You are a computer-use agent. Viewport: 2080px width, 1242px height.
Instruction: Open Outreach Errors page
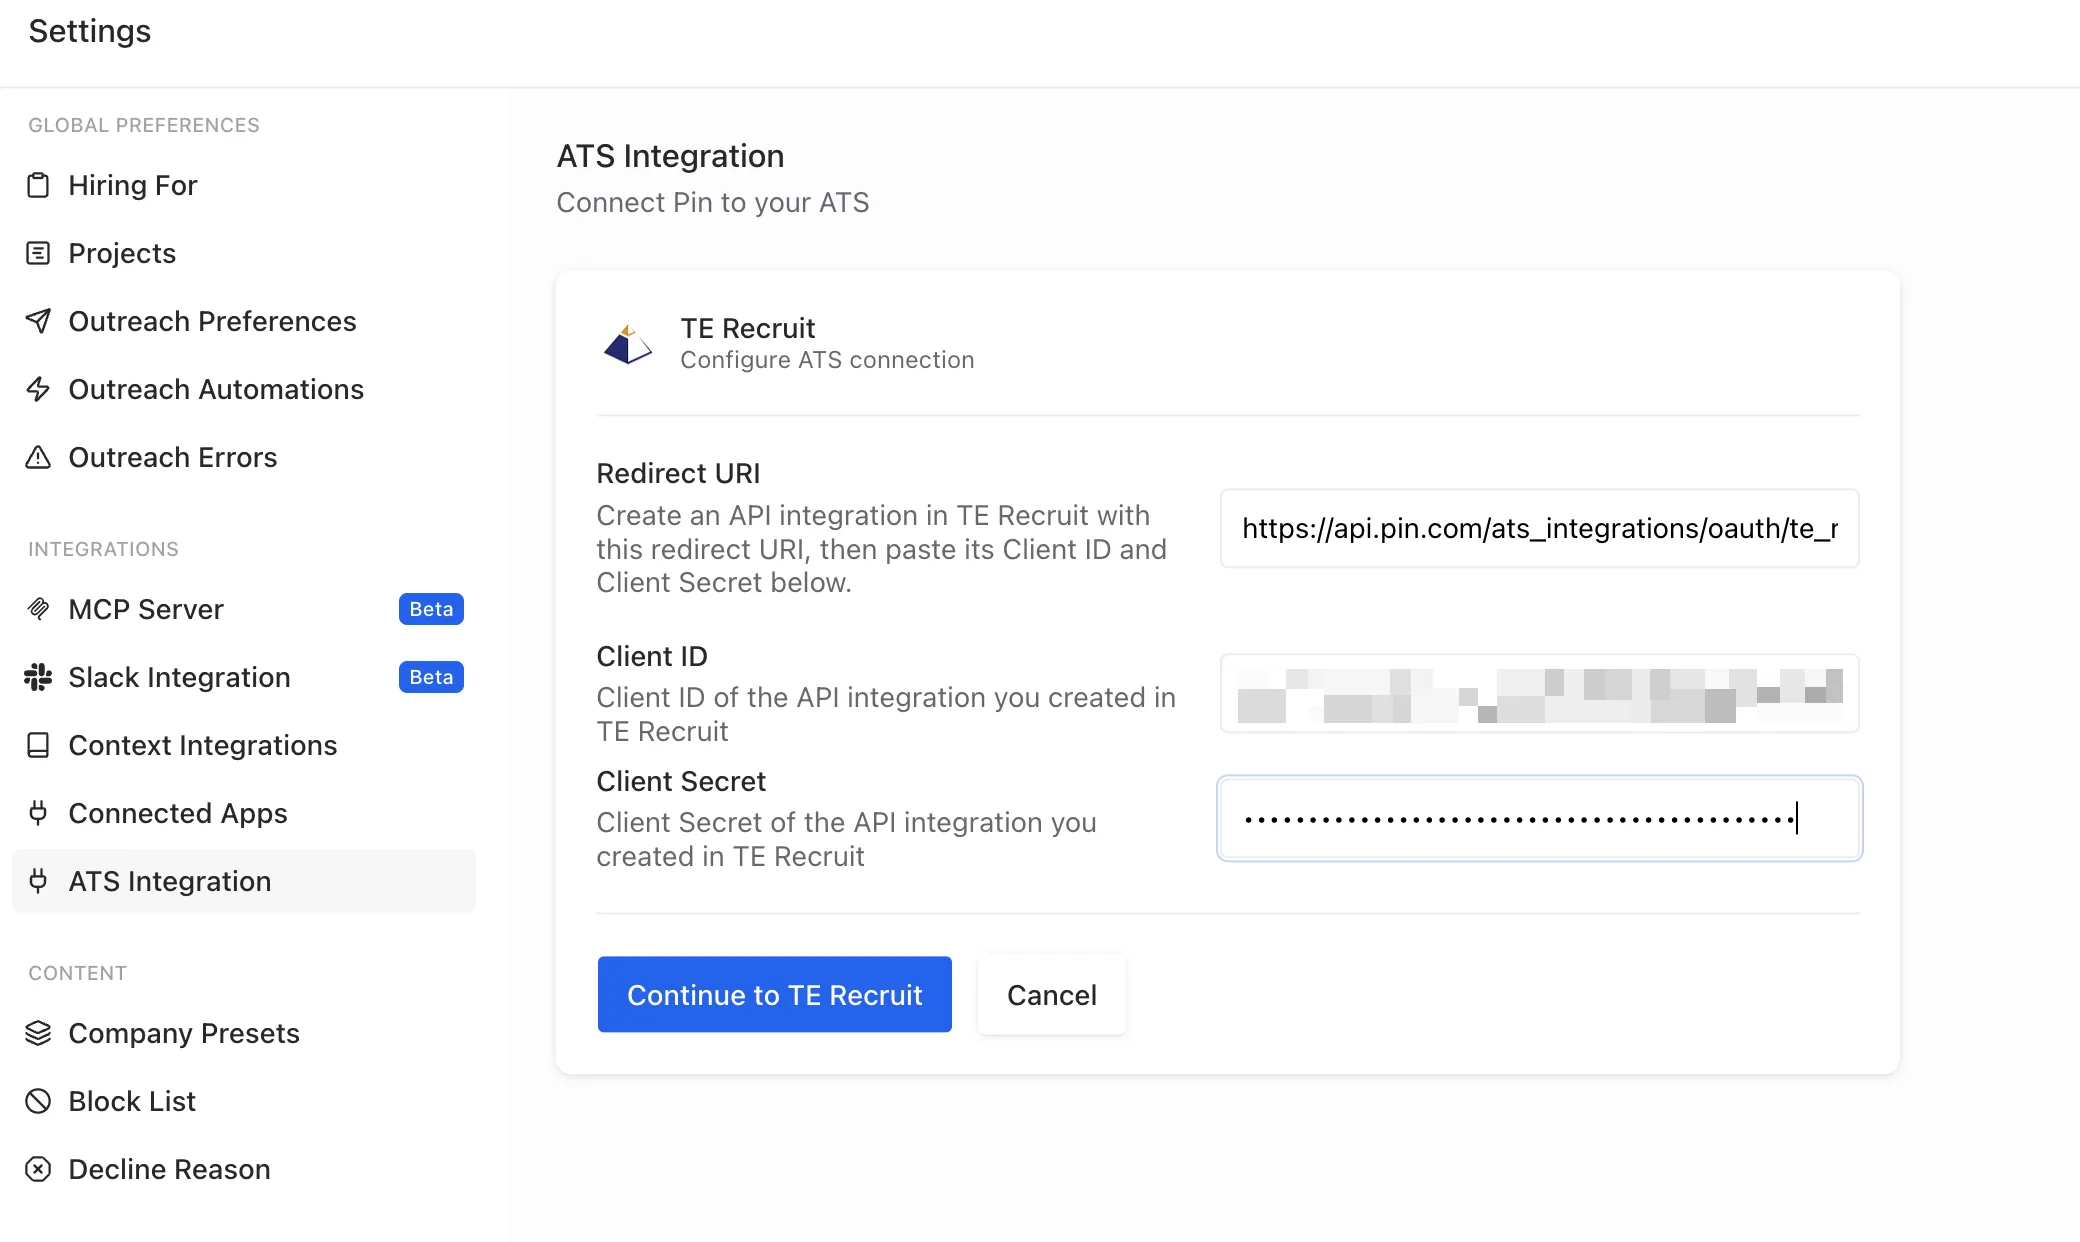244,457
